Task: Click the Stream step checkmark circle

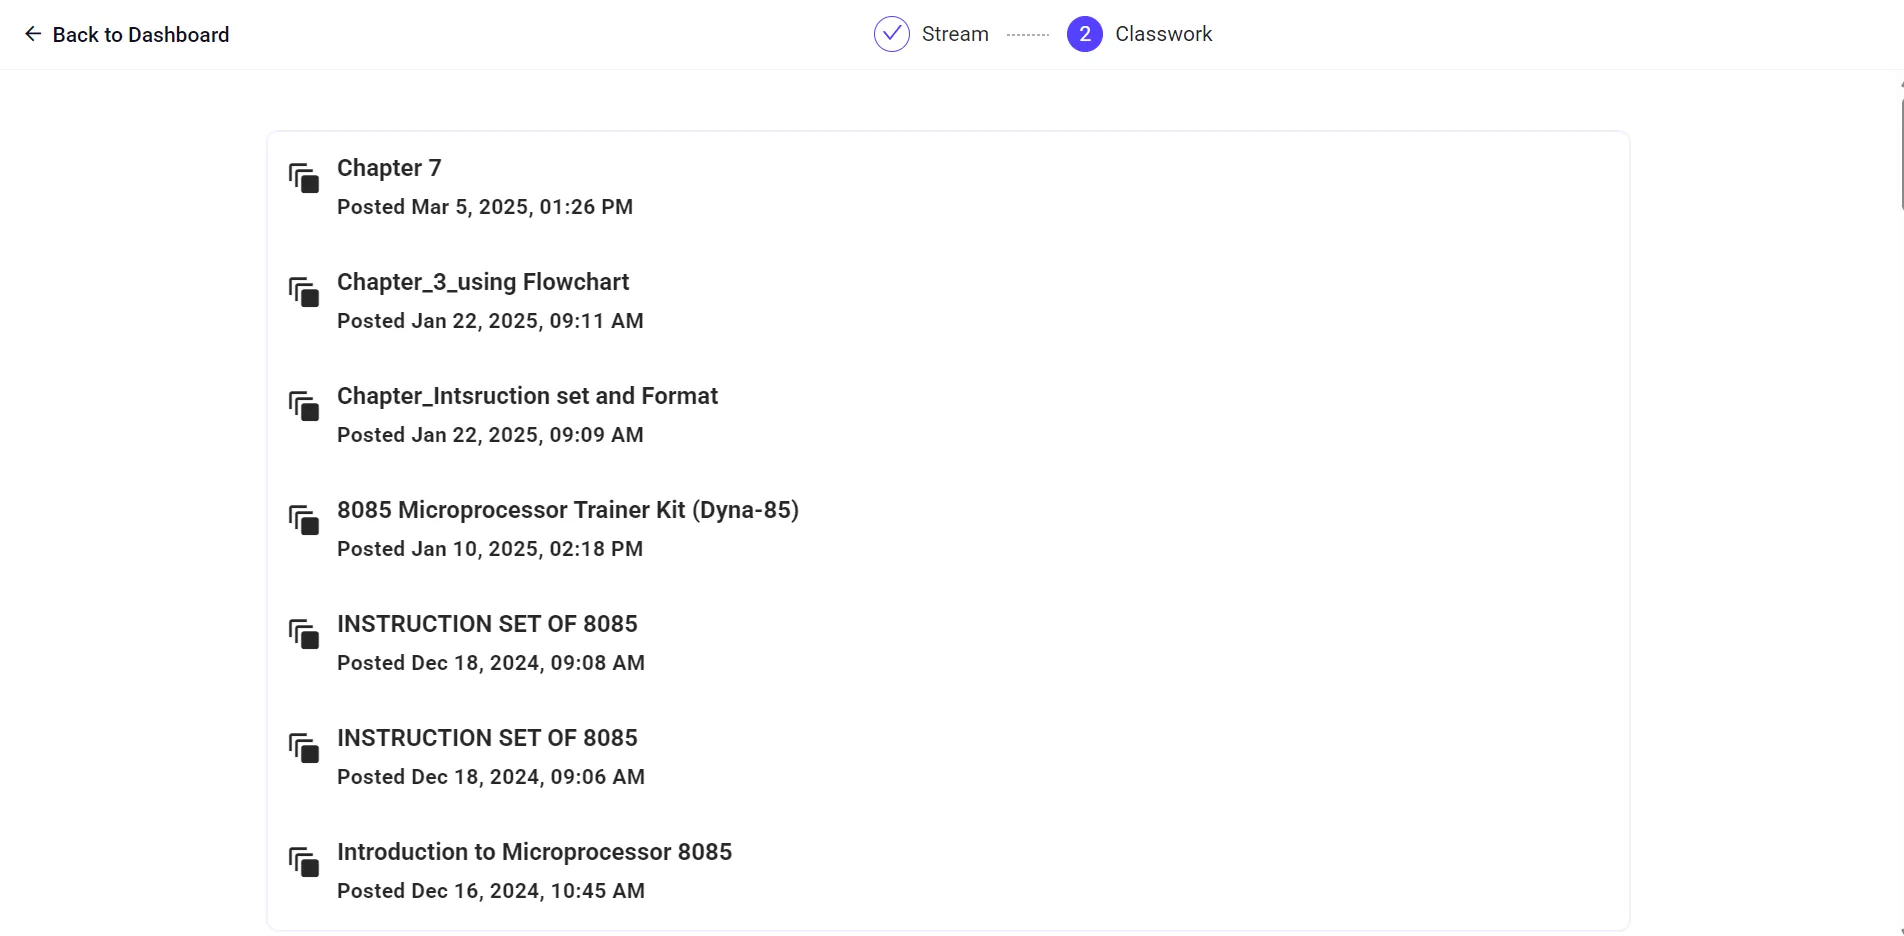Action: pyautogui.click(x=891, y=34)
